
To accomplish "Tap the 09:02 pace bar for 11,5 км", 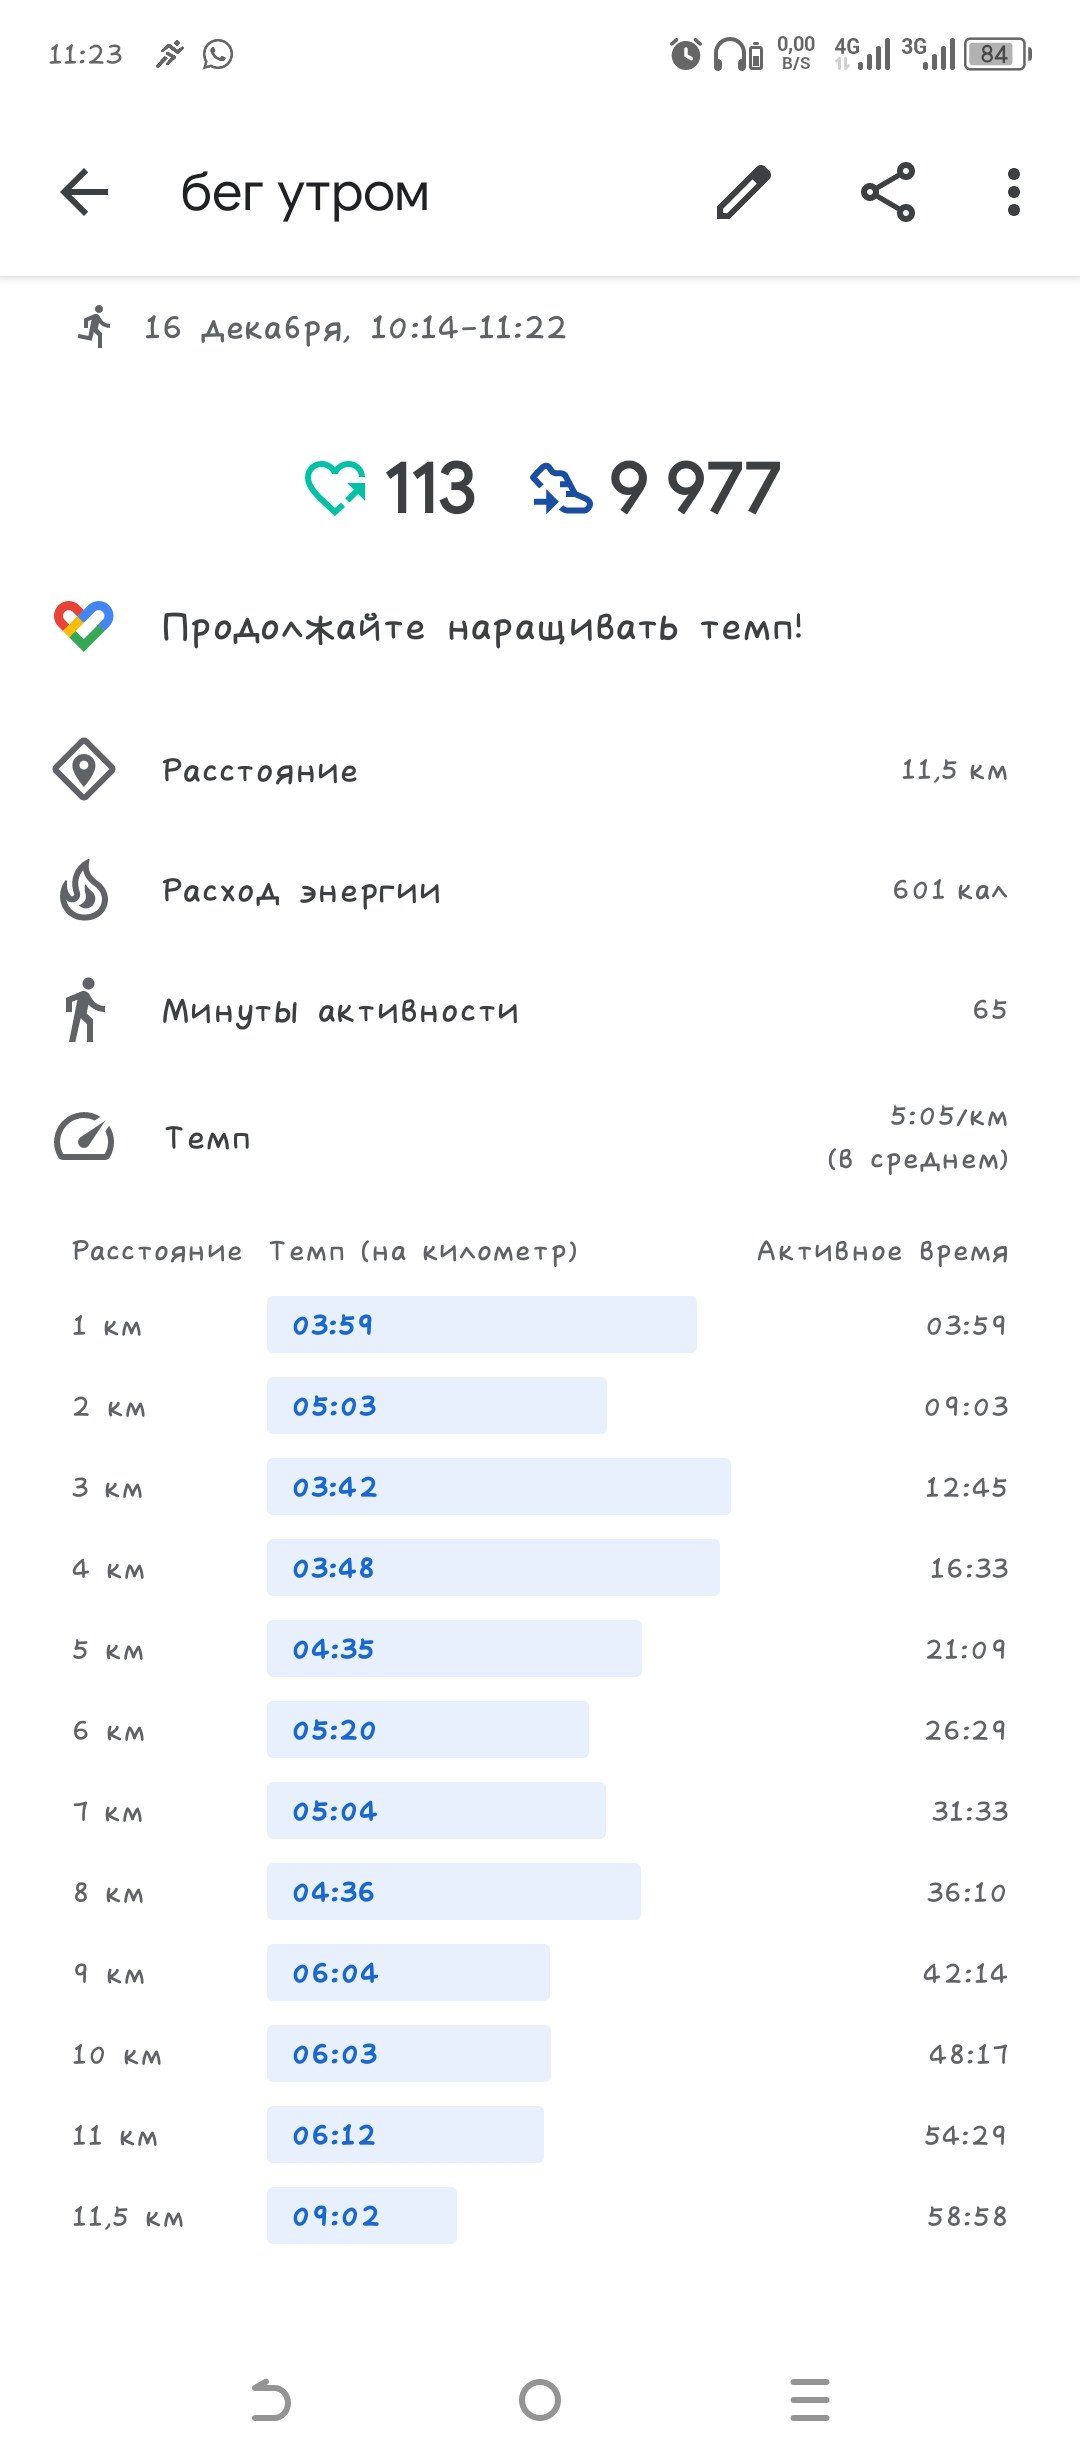I will click(x=362, y=2216).
